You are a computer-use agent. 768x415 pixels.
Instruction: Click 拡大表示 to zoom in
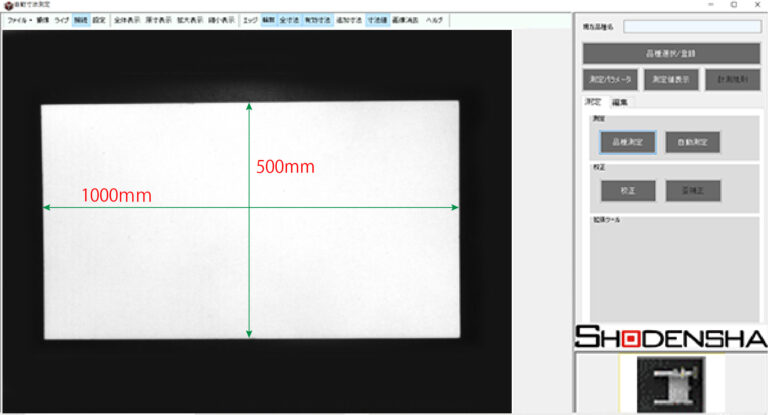189,20
